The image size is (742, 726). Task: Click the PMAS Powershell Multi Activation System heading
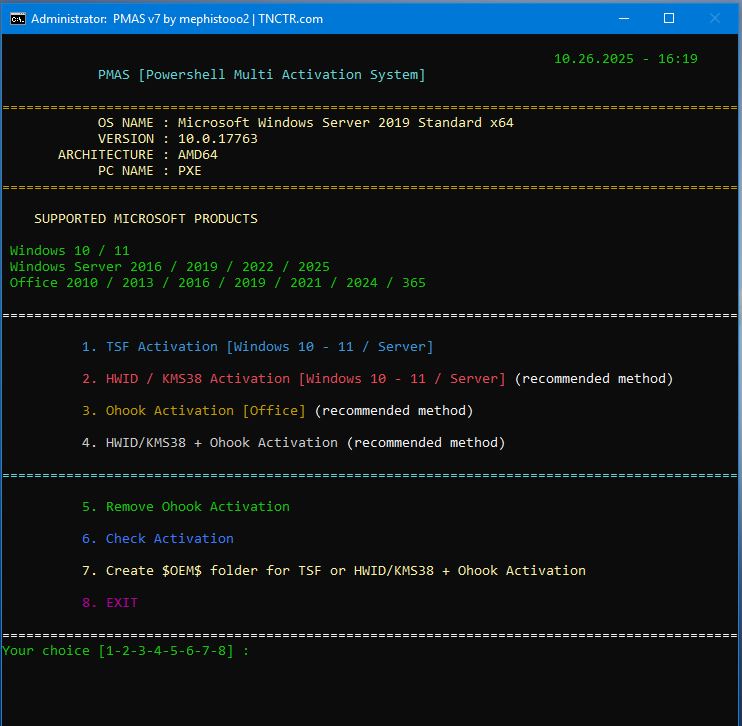[x=261, y=75]
